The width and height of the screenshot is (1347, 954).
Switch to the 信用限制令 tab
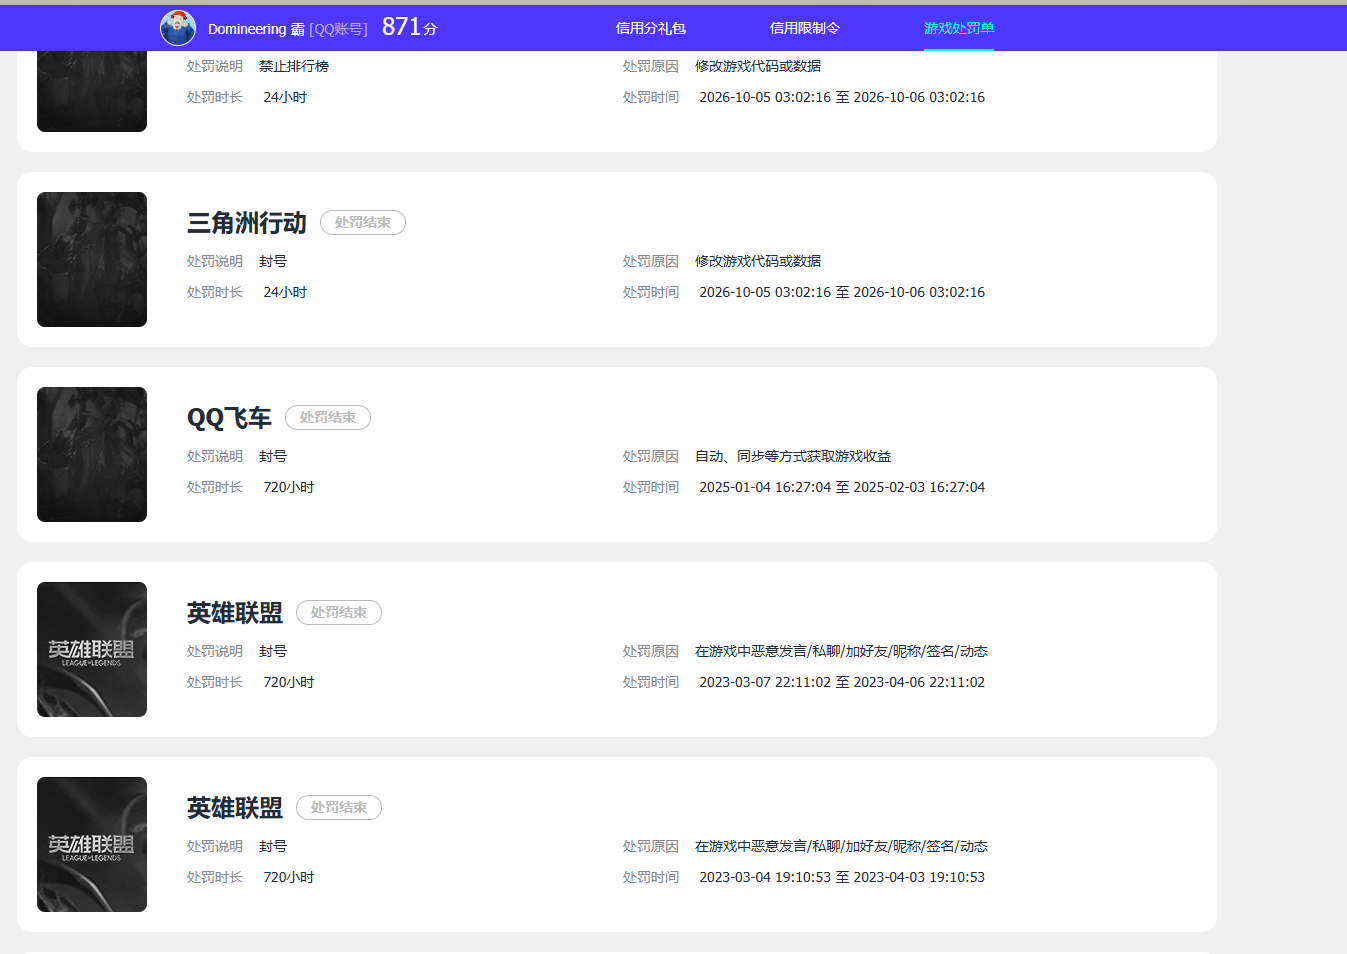(x=805, y=28)
